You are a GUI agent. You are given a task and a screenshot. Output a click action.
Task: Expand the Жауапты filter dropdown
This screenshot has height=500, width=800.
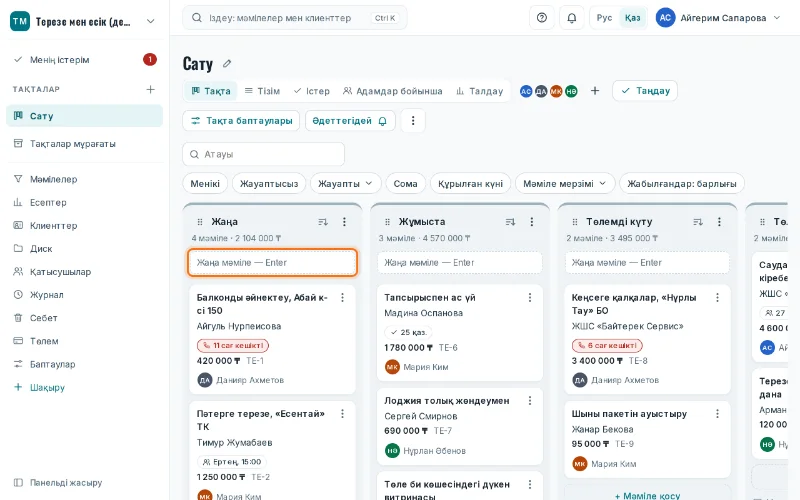tap(345, 184)
